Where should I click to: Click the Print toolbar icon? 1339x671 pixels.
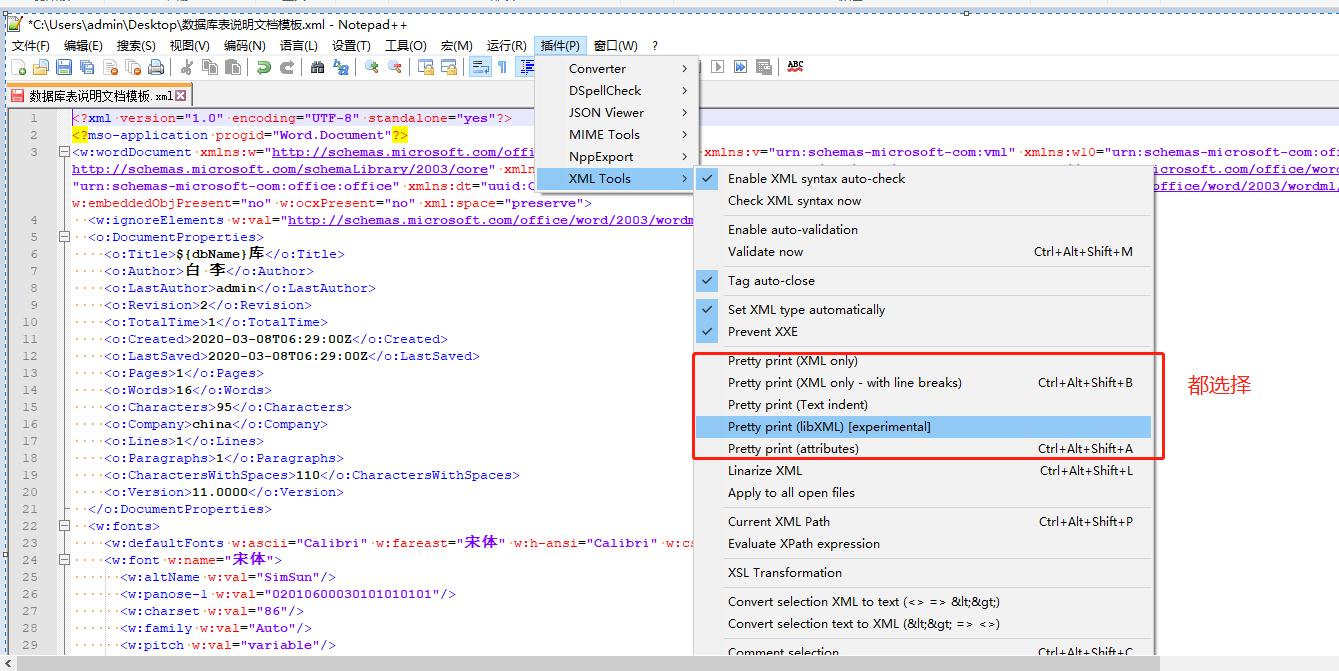[156, 67]
